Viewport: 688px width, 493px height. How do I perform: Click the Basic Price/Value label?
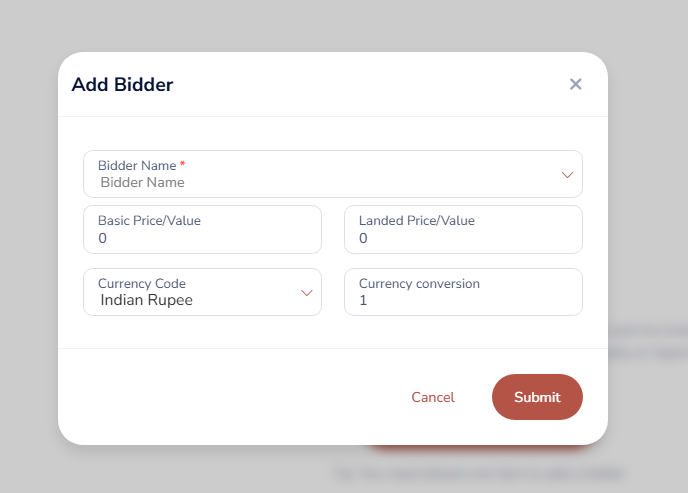coord(149,220)
